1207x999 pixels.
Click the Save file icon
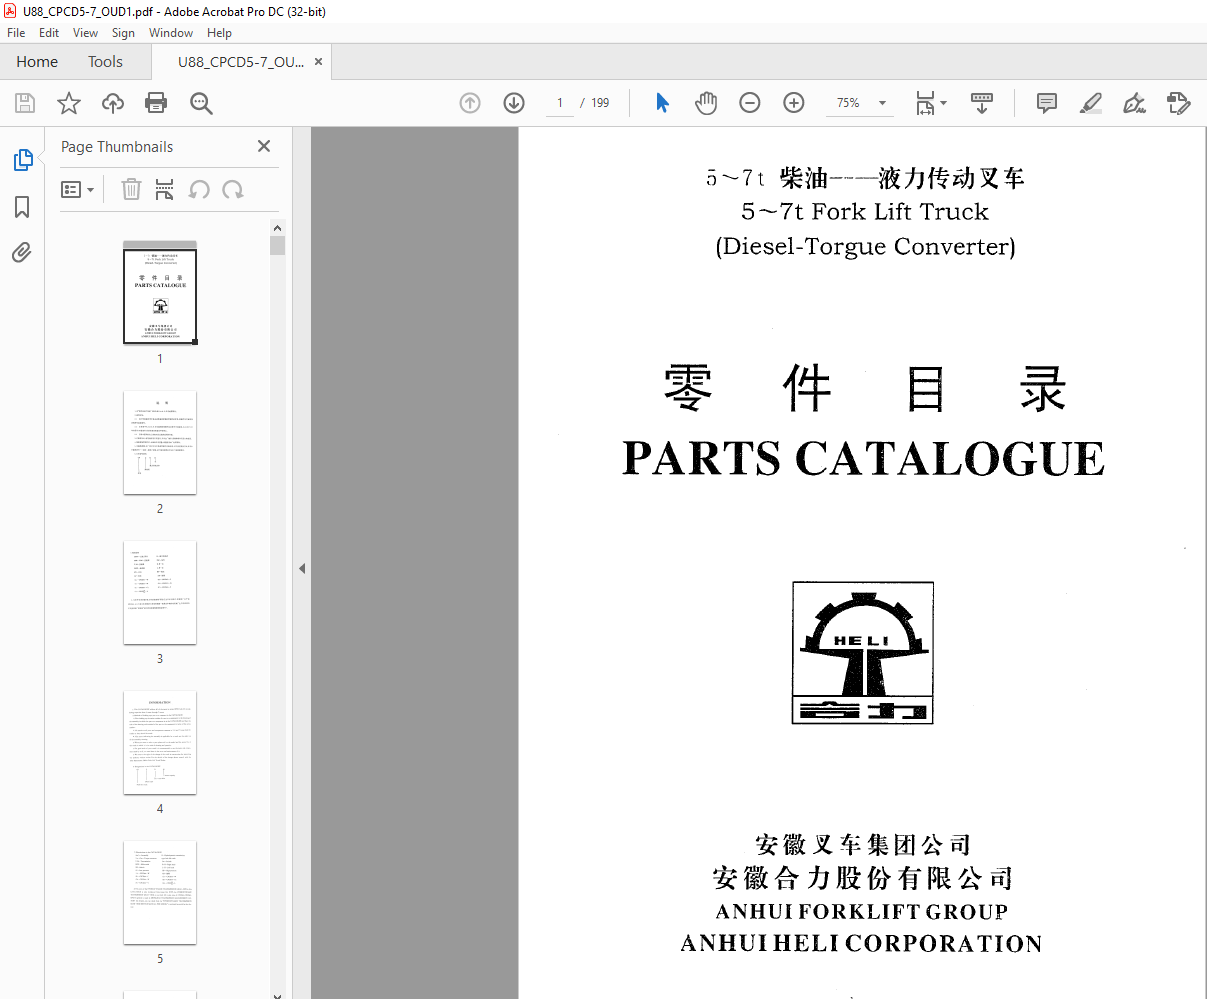25,103
